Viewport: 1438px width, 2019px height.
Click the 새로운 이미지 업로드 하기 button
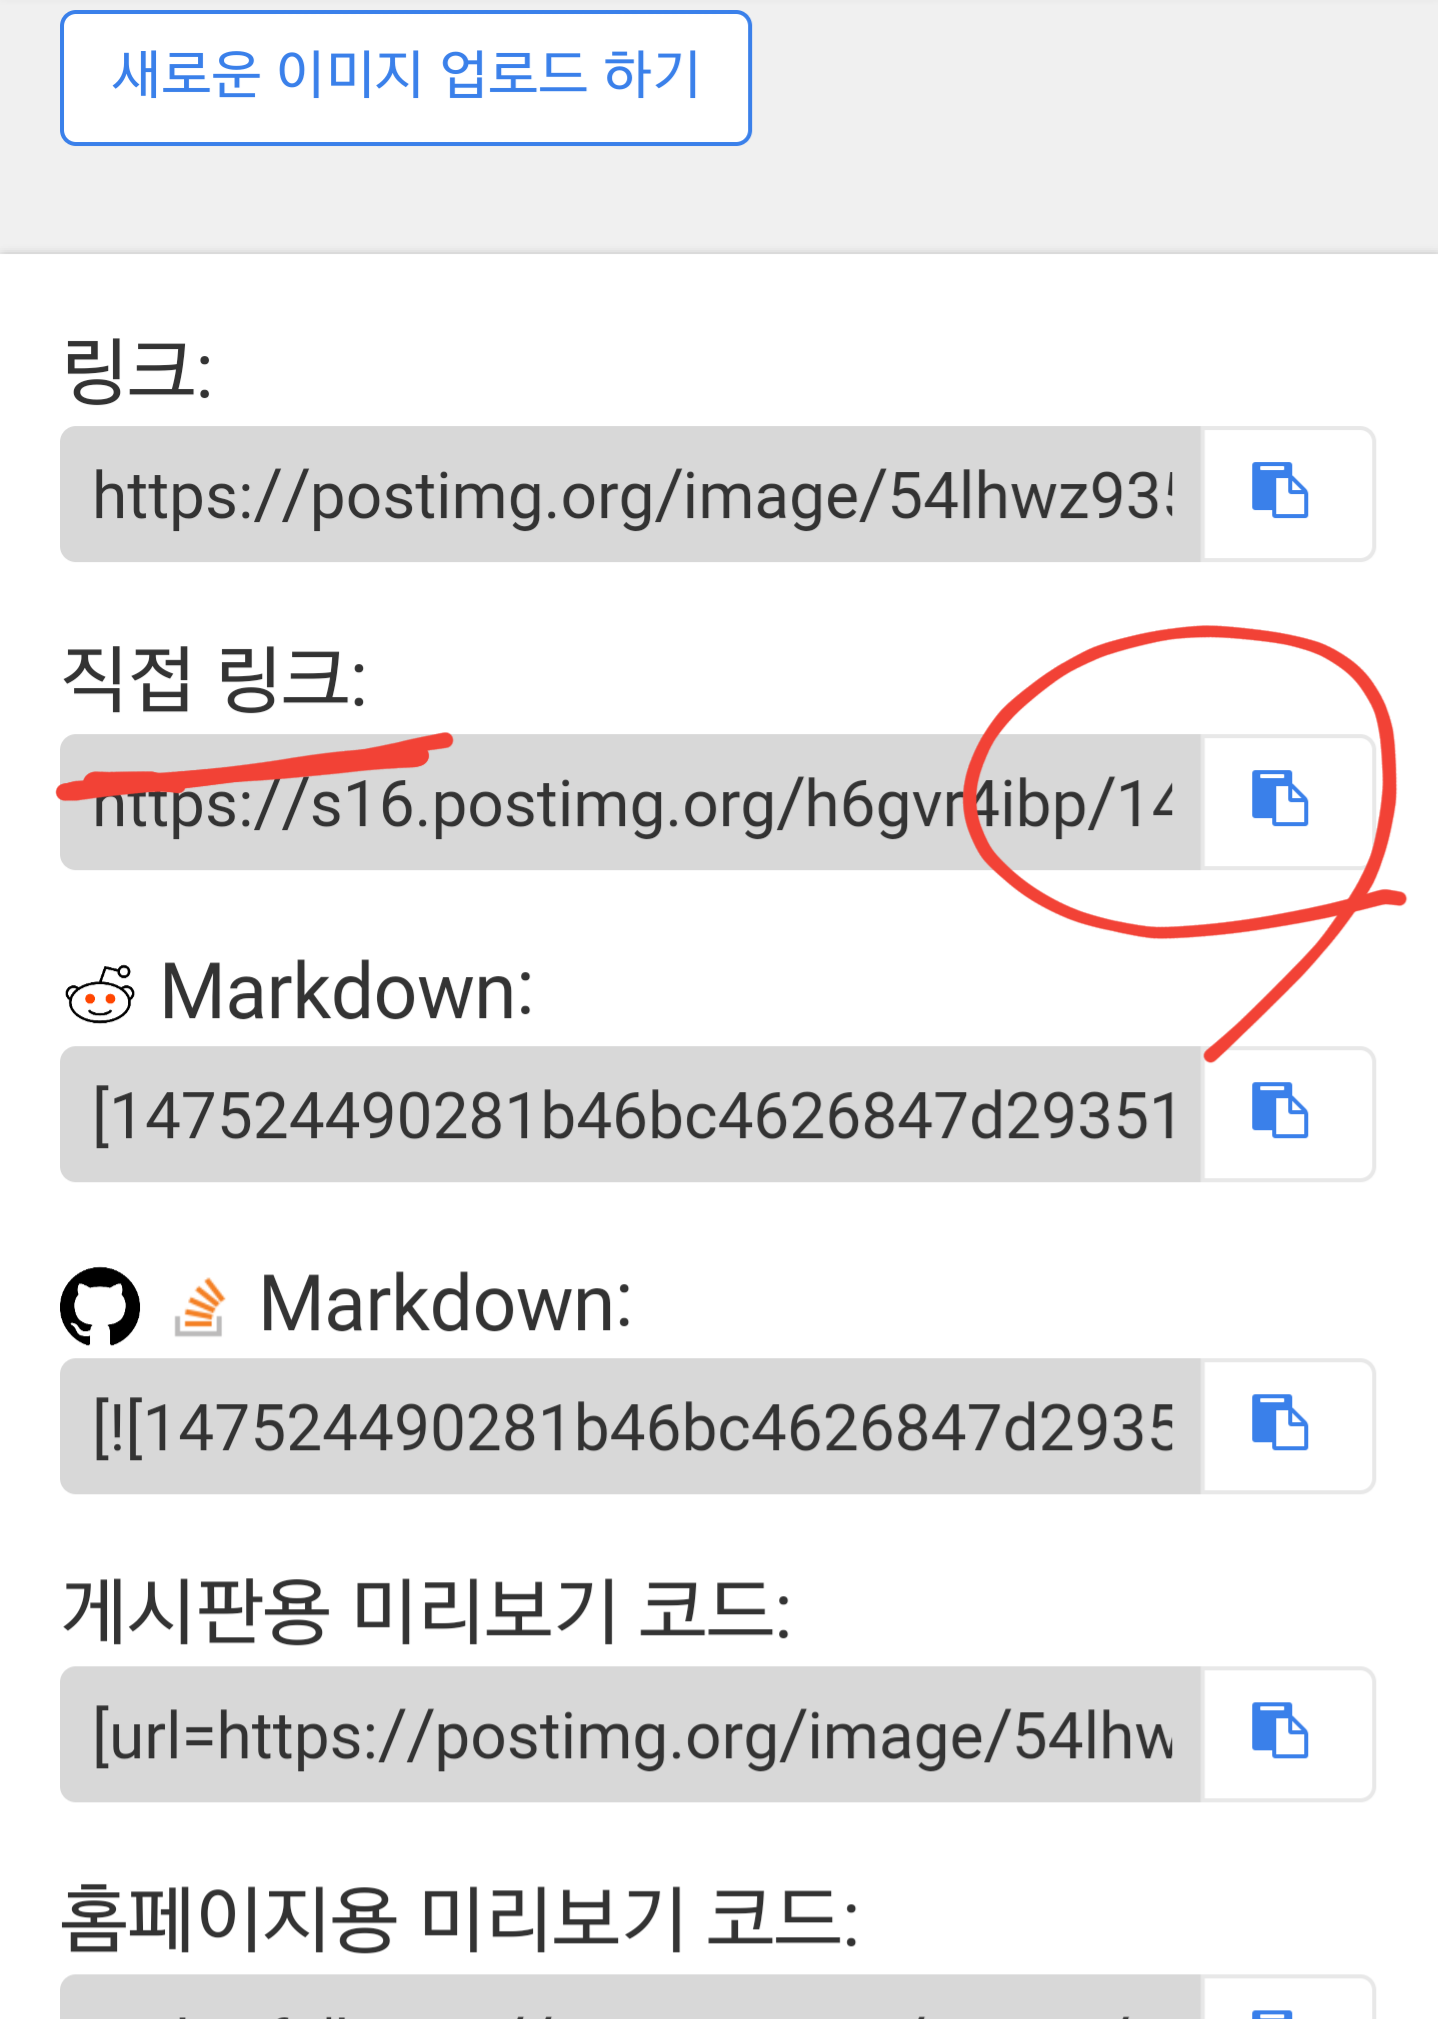pyautogui.click(x=405, y=78)
